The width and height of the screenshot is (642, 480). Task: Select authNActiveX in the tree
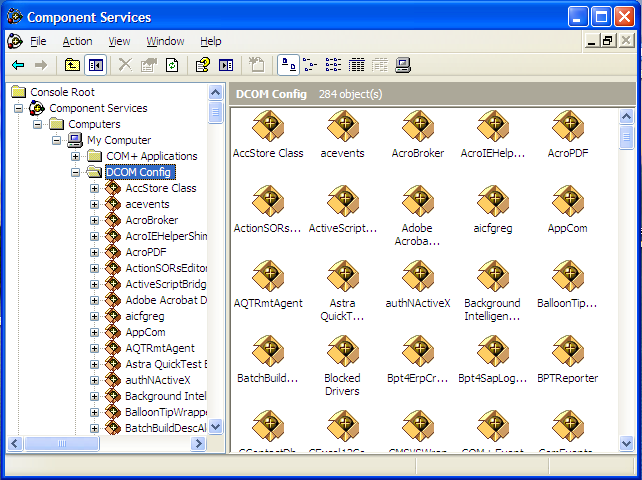click(158, 380)
